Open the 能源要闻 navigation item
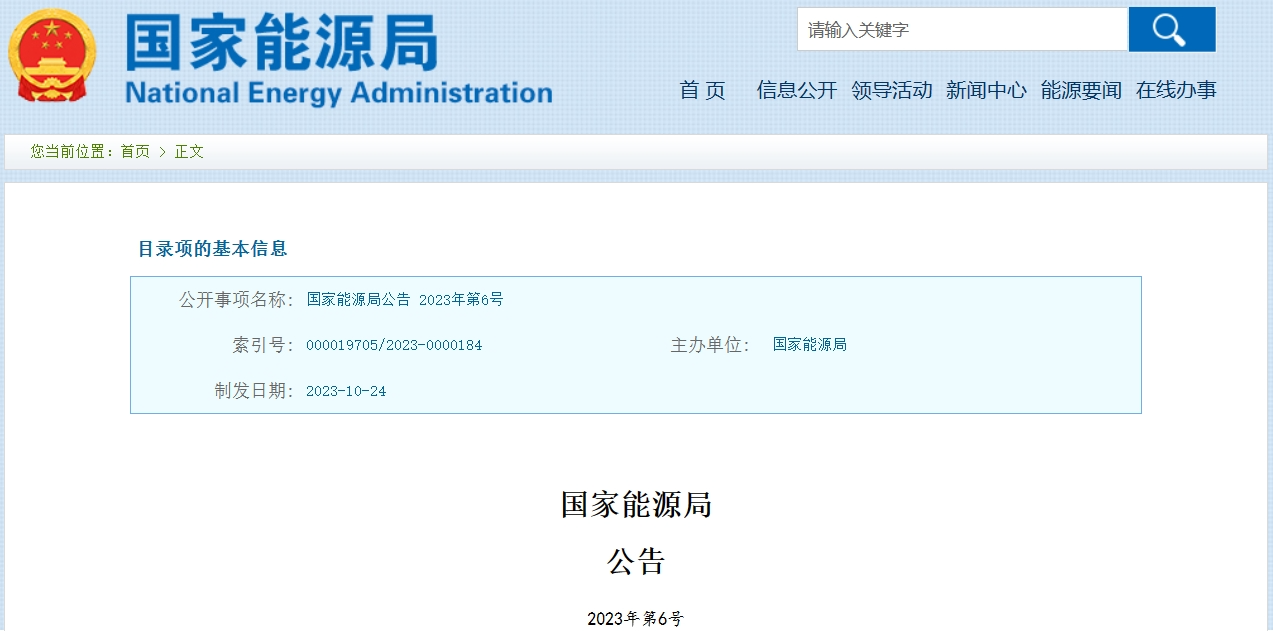The image size is (1273, 631). click(1081, 90)
